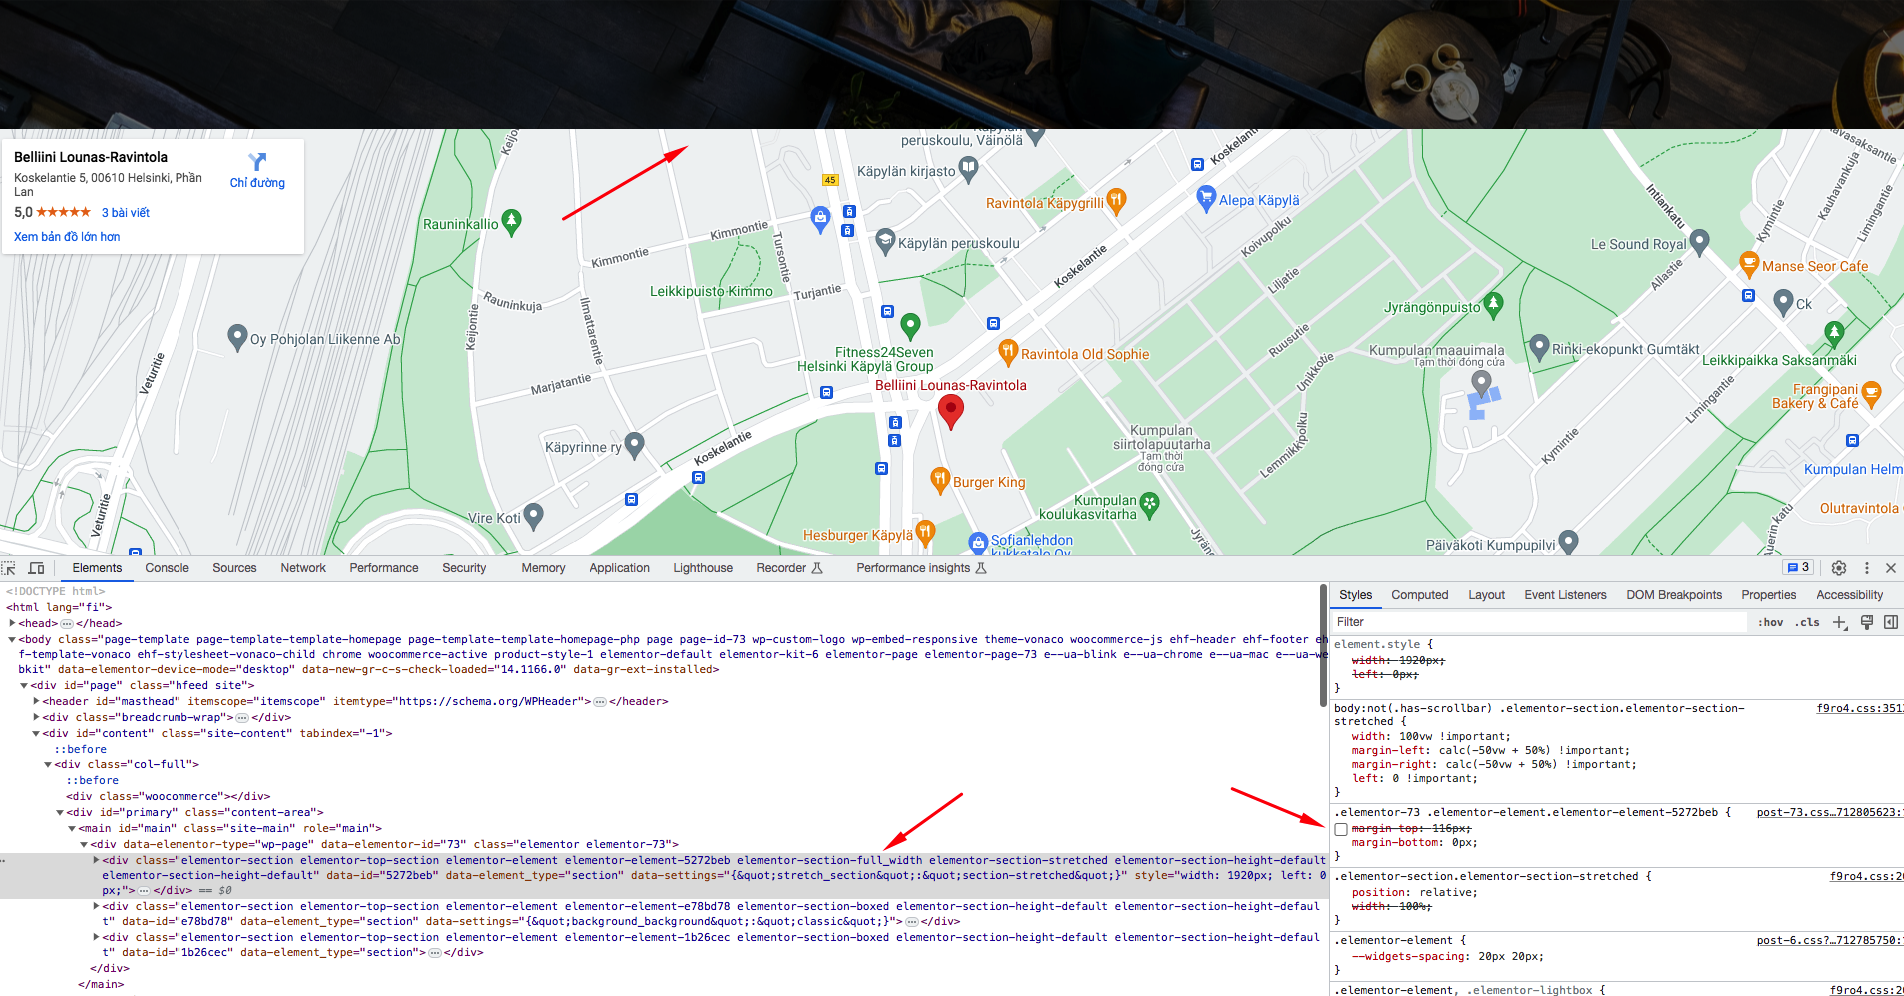The image size is (1904, 996).
Task: Open the Xem bản đồ lớn hơn link
Action: (x=67, y=237)
